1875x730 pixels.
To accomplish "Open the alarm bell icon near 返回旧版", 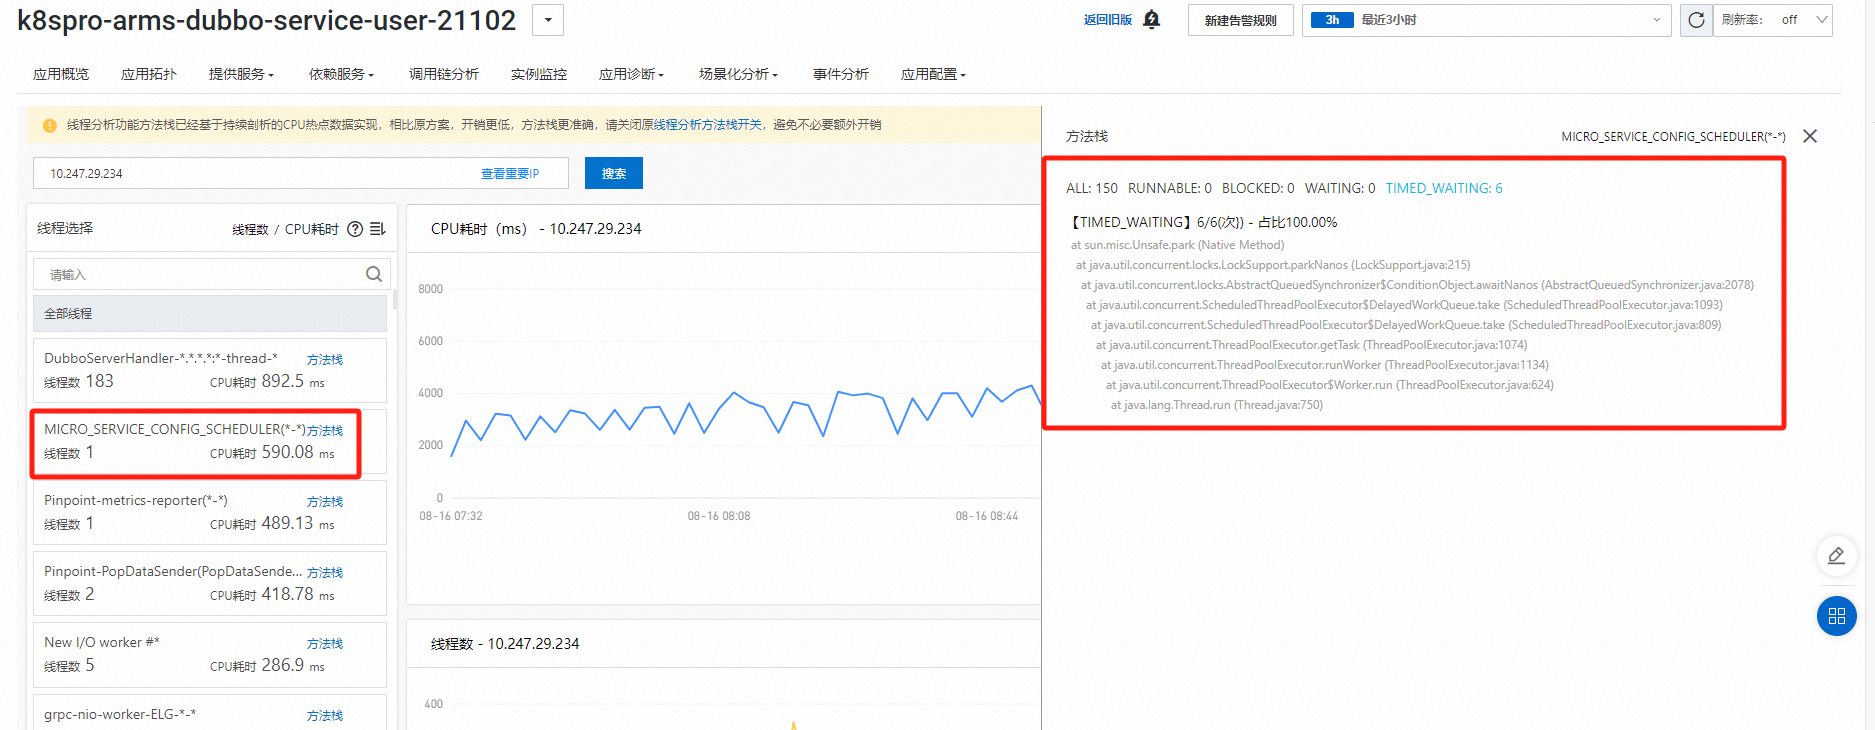I will (x=1152, y=20).
